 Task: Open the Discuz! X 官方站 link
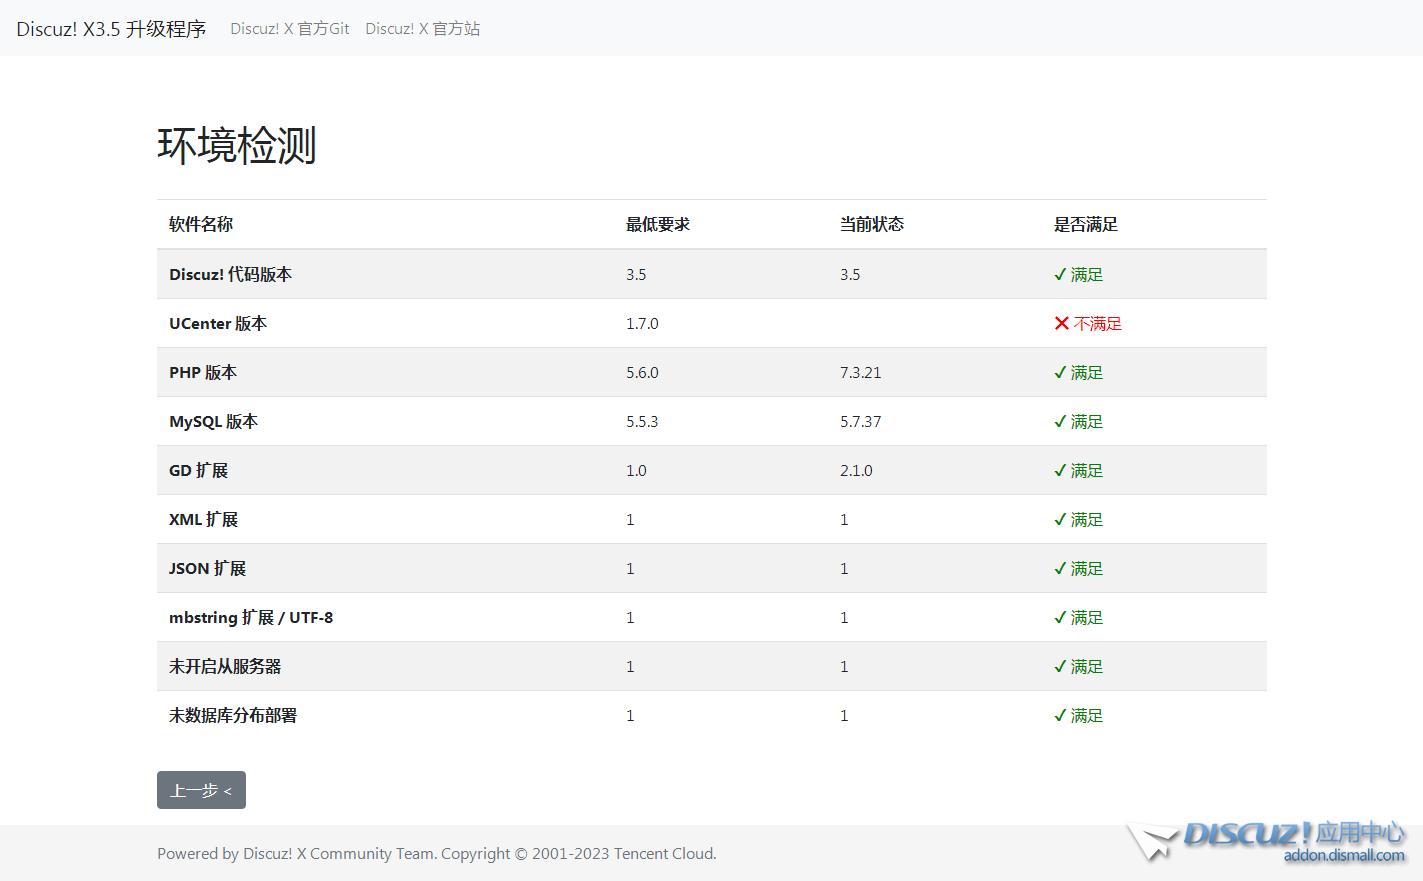click(422, 28)
